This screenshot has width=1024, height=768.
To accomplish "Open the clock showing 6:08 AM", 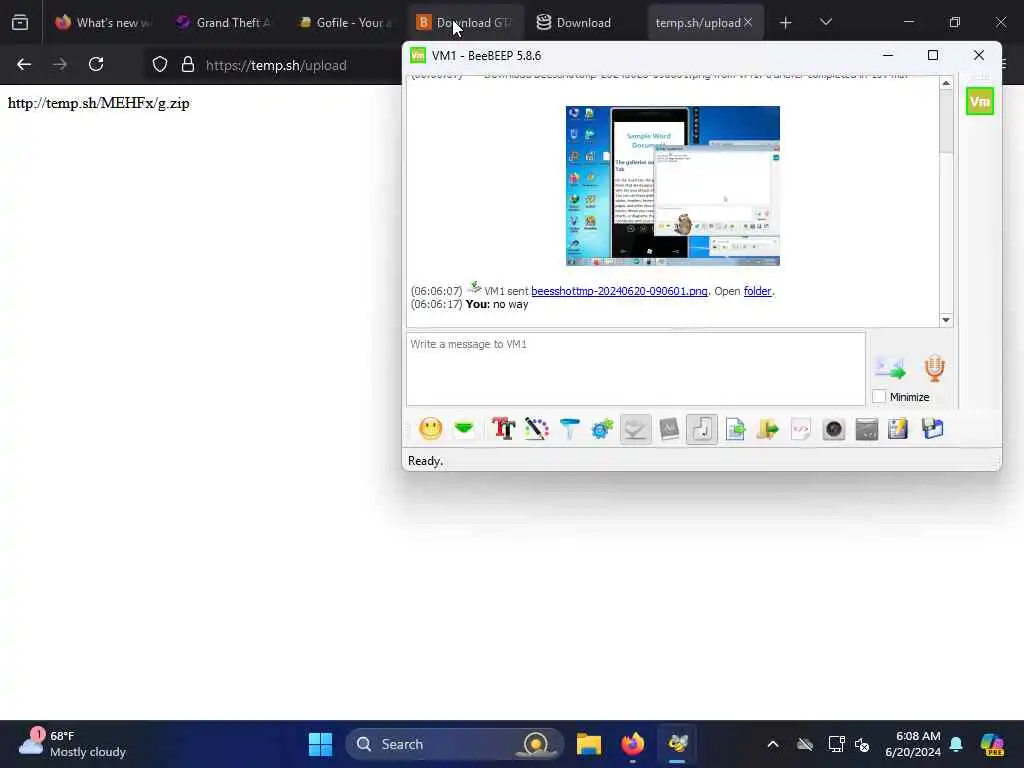I will (913, 744).
